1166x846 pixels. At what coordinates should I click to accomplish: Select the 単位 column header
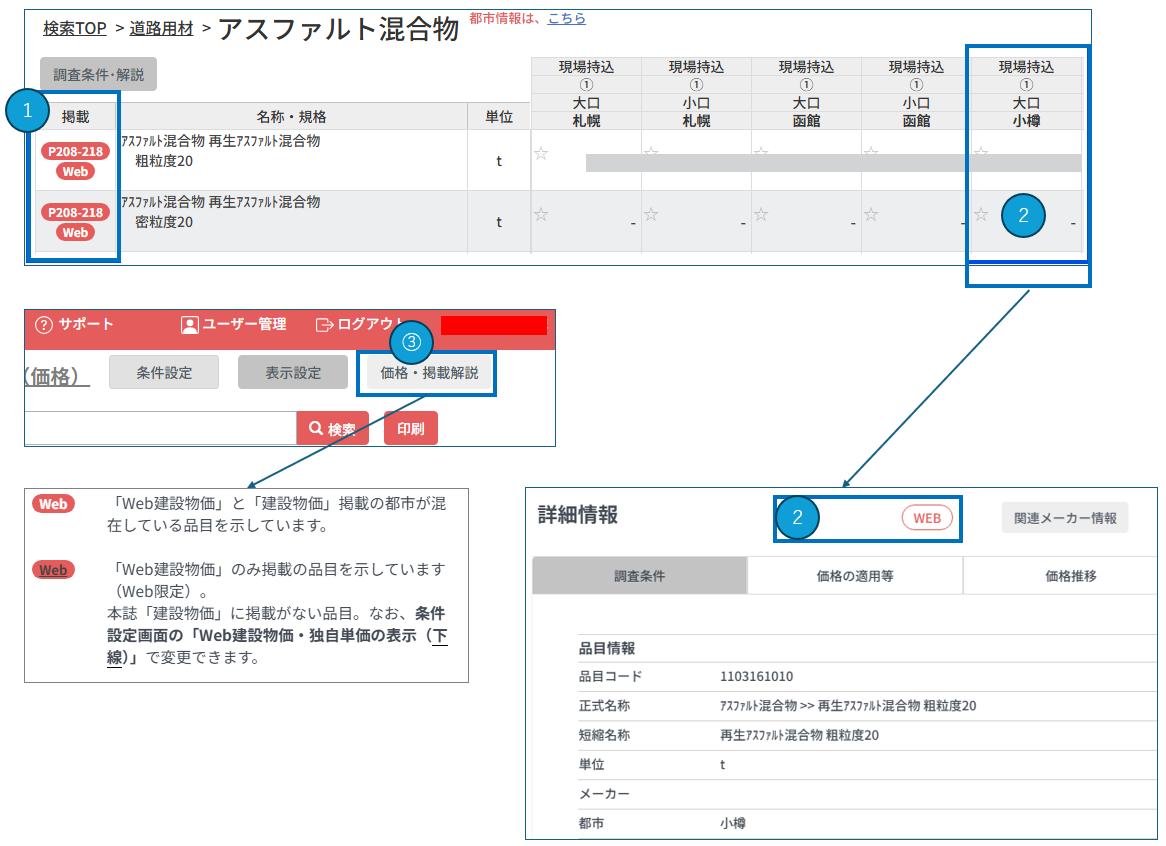coord(499,117)
